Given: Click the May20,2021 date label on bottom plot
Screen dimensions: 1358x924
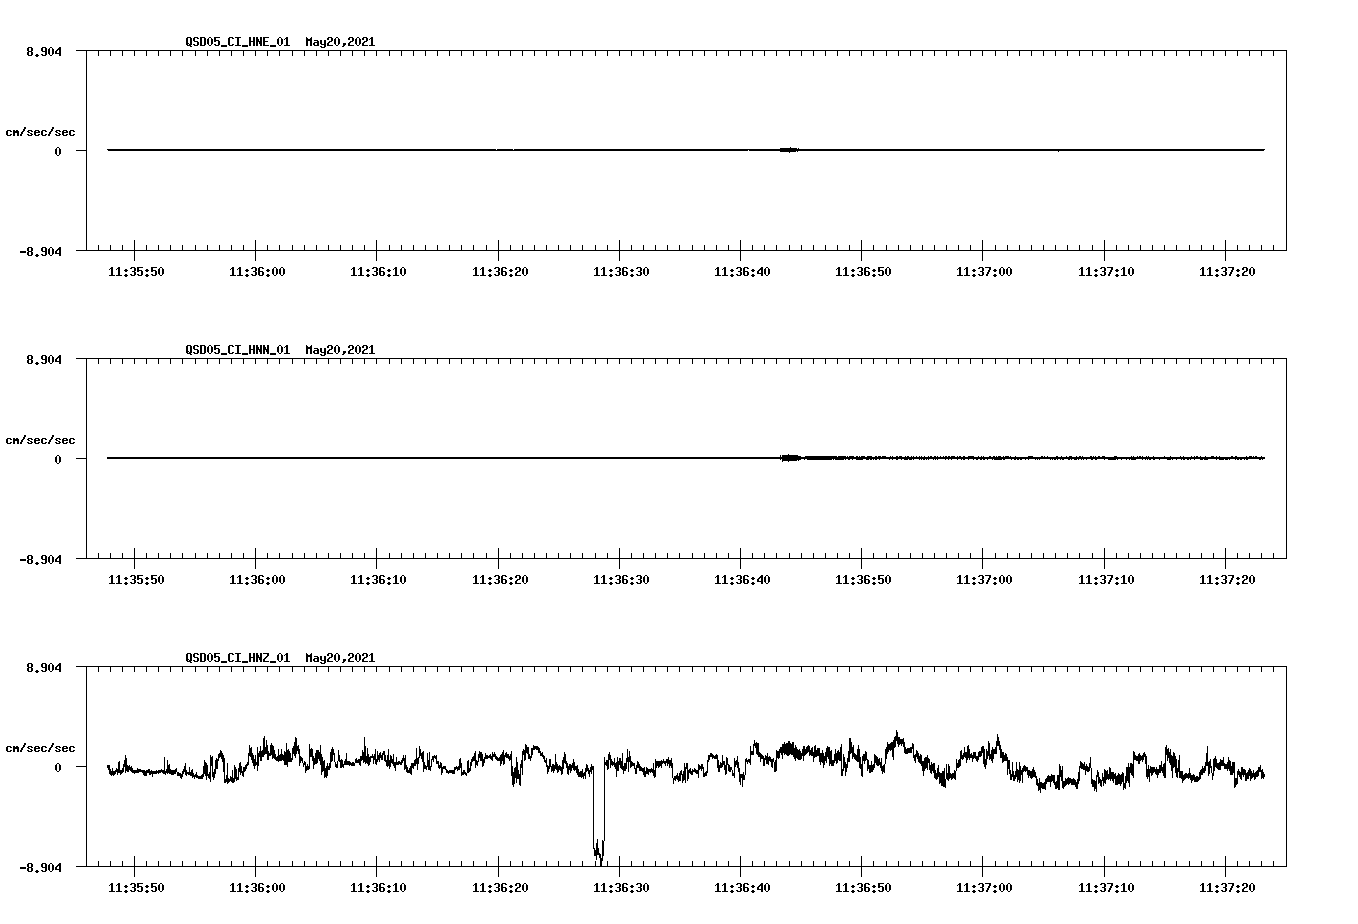Looking at the screenshot, I should coord(339,658).
